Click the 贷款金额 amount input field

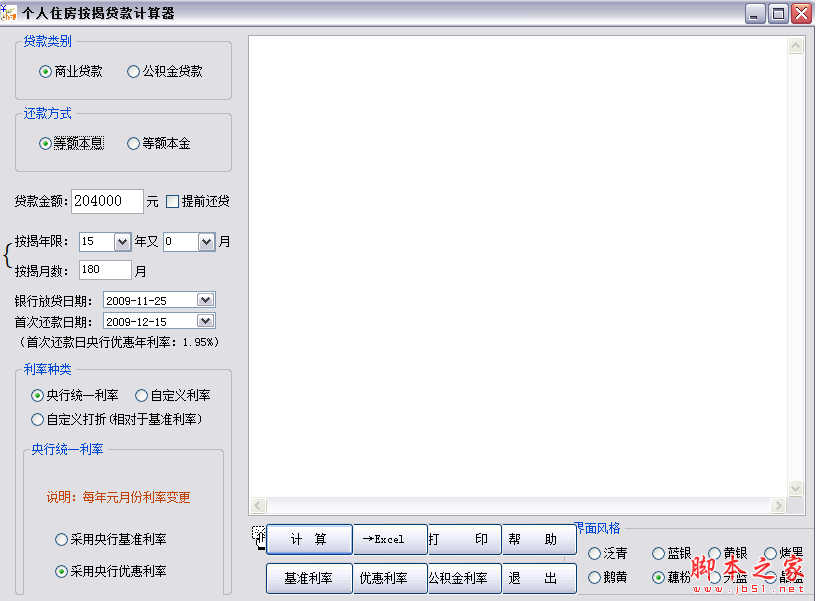pyautogui.click(x=106, y=201)
